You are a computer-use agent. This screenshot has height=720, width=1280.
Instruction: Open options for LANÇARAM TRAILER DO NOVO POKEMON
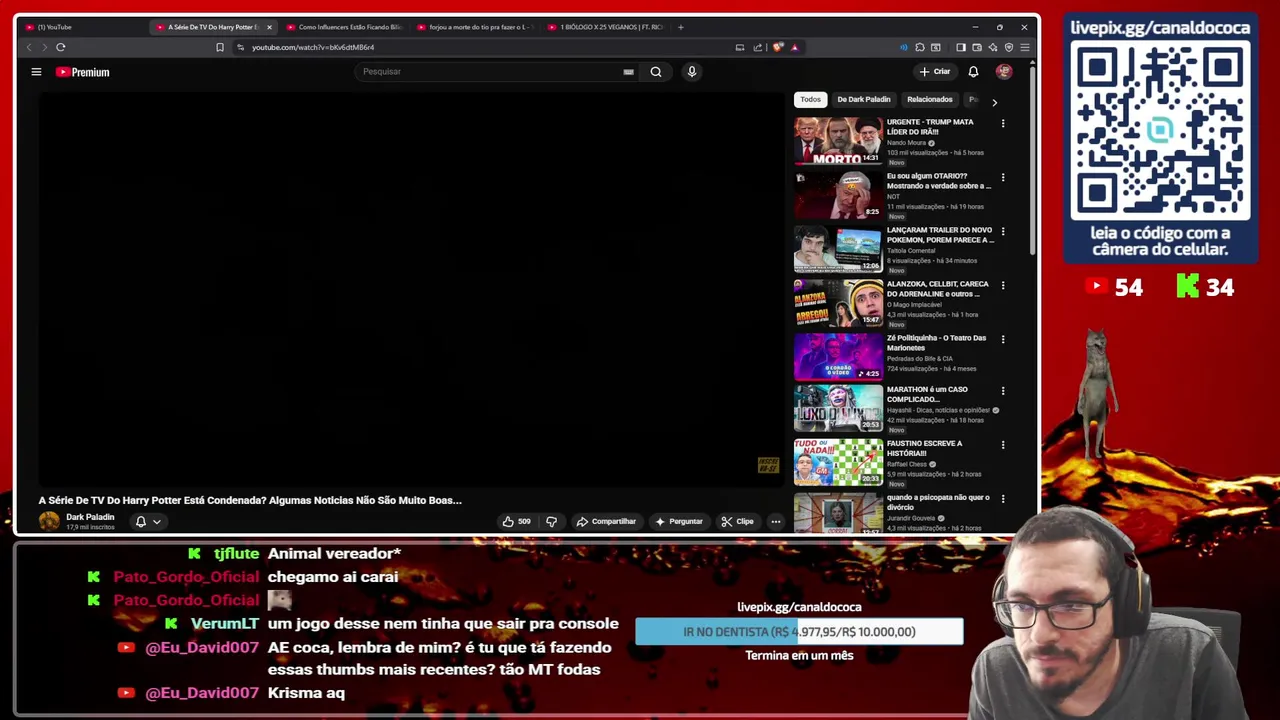click(x=1003, y=231)
